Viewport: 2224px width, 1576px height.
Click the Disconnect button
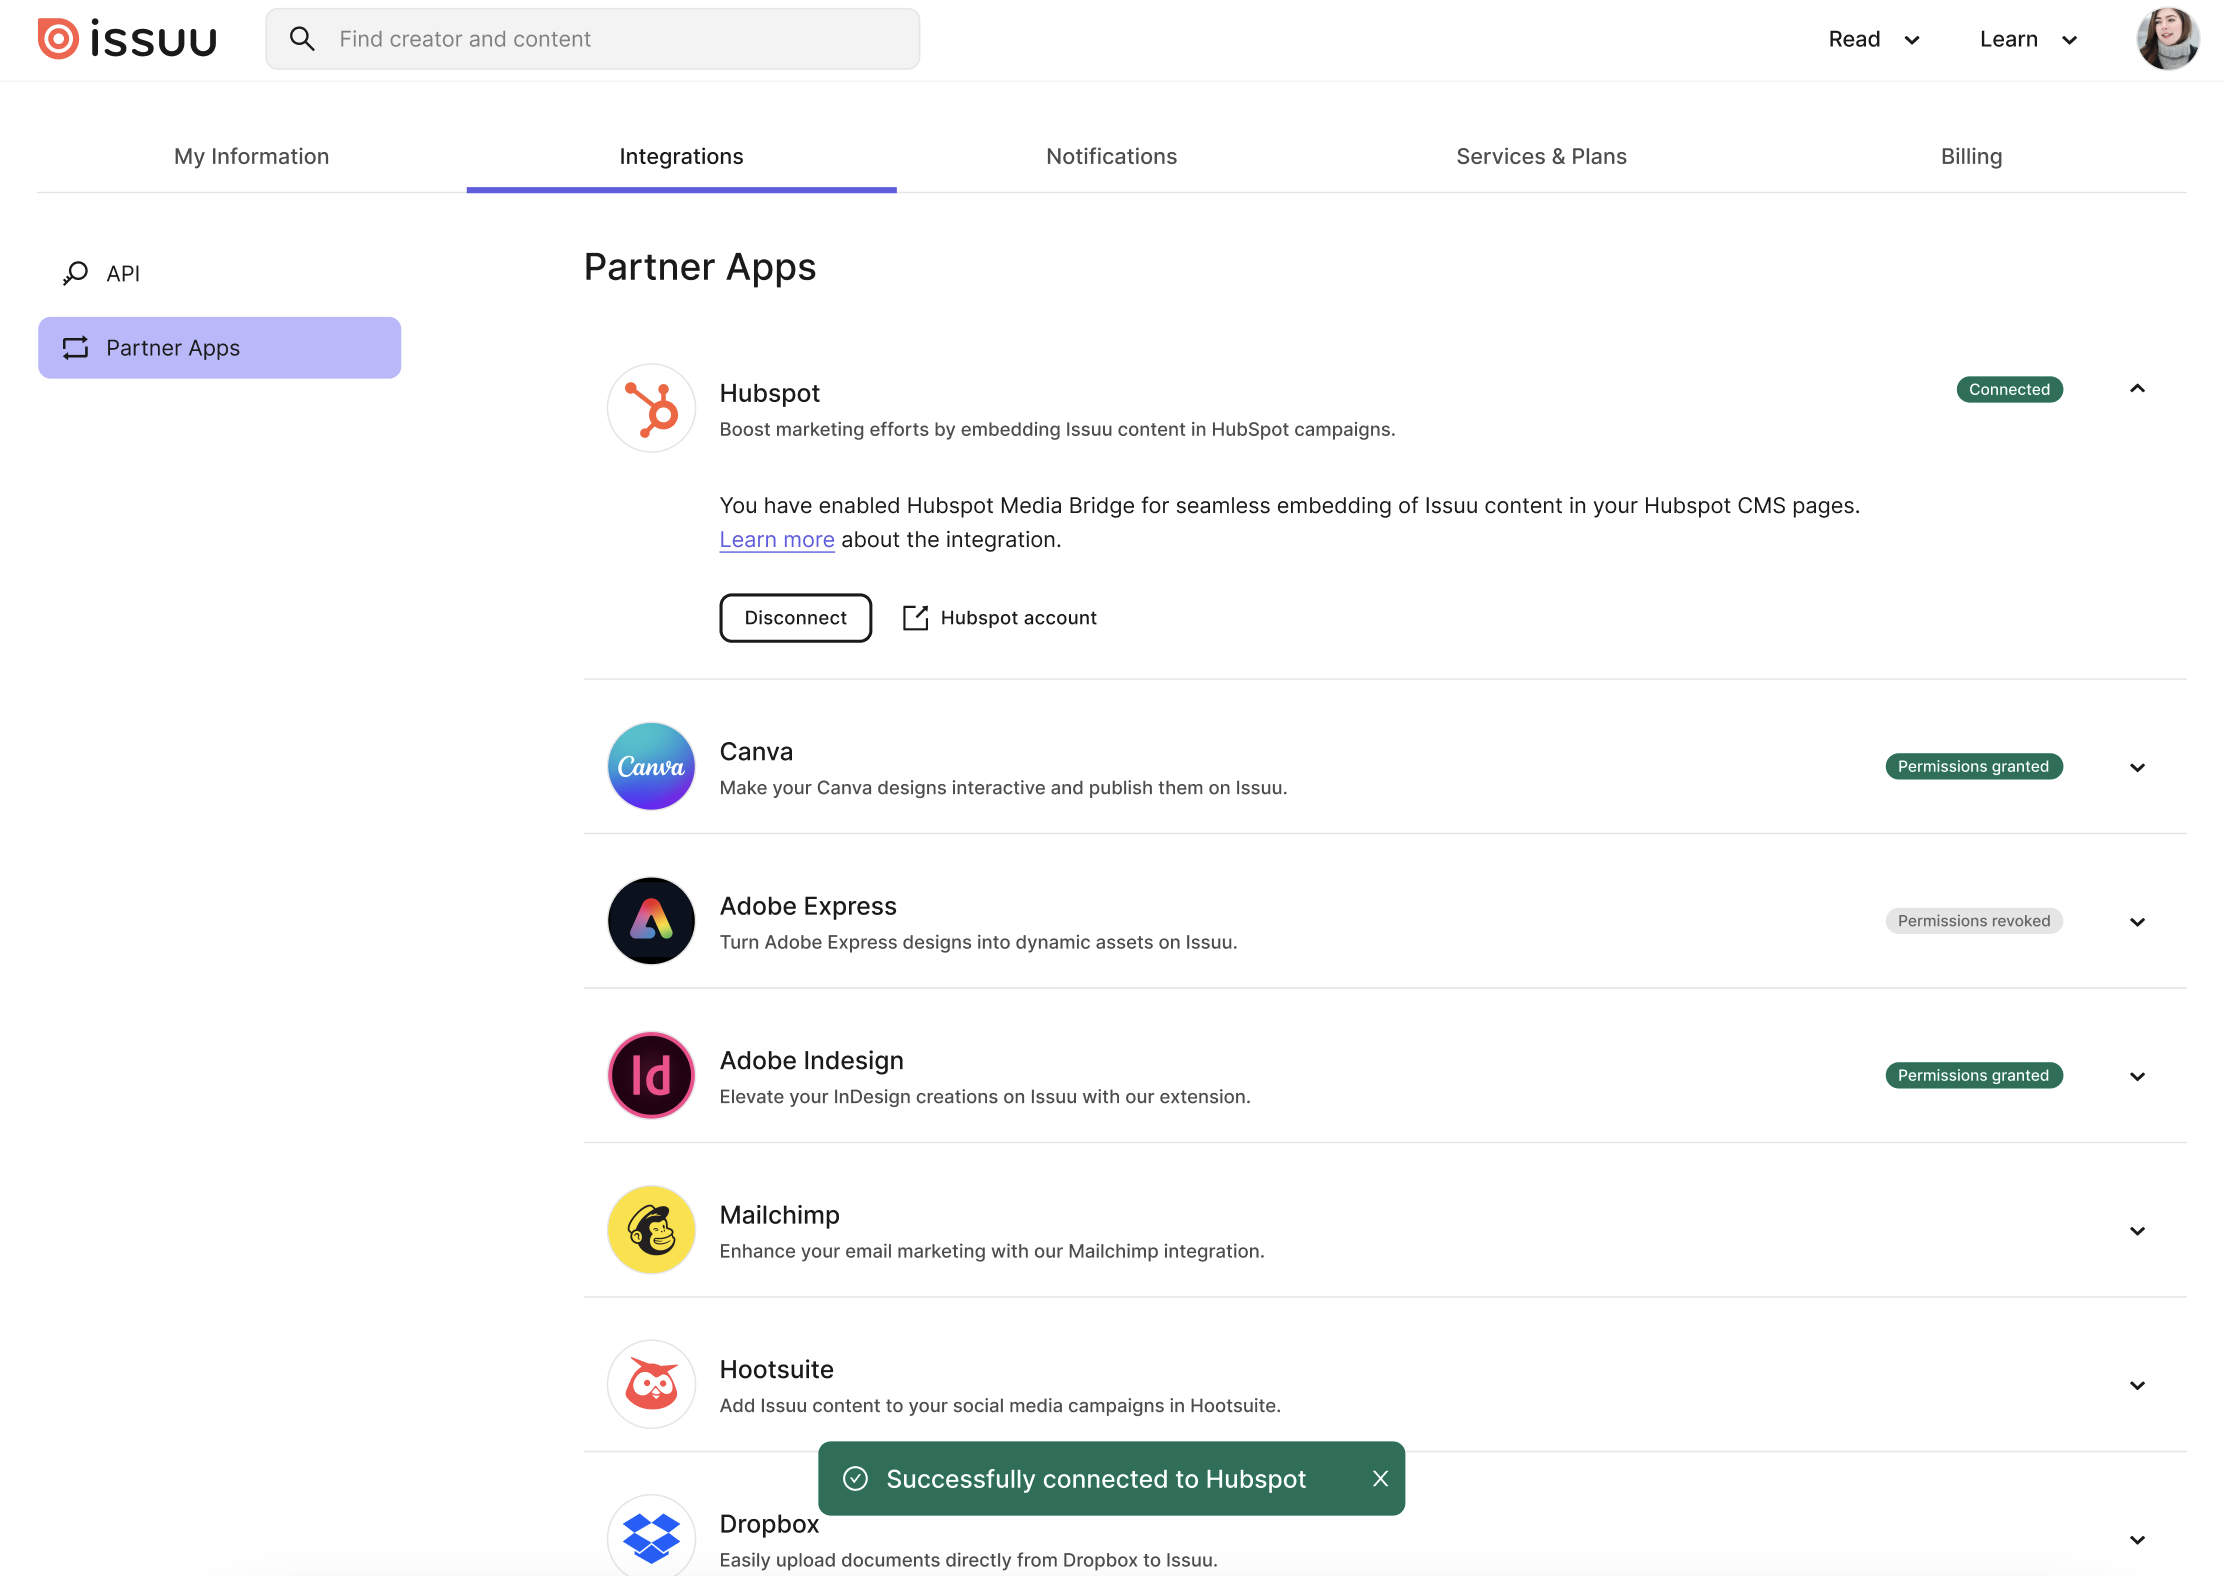(795, 618)
